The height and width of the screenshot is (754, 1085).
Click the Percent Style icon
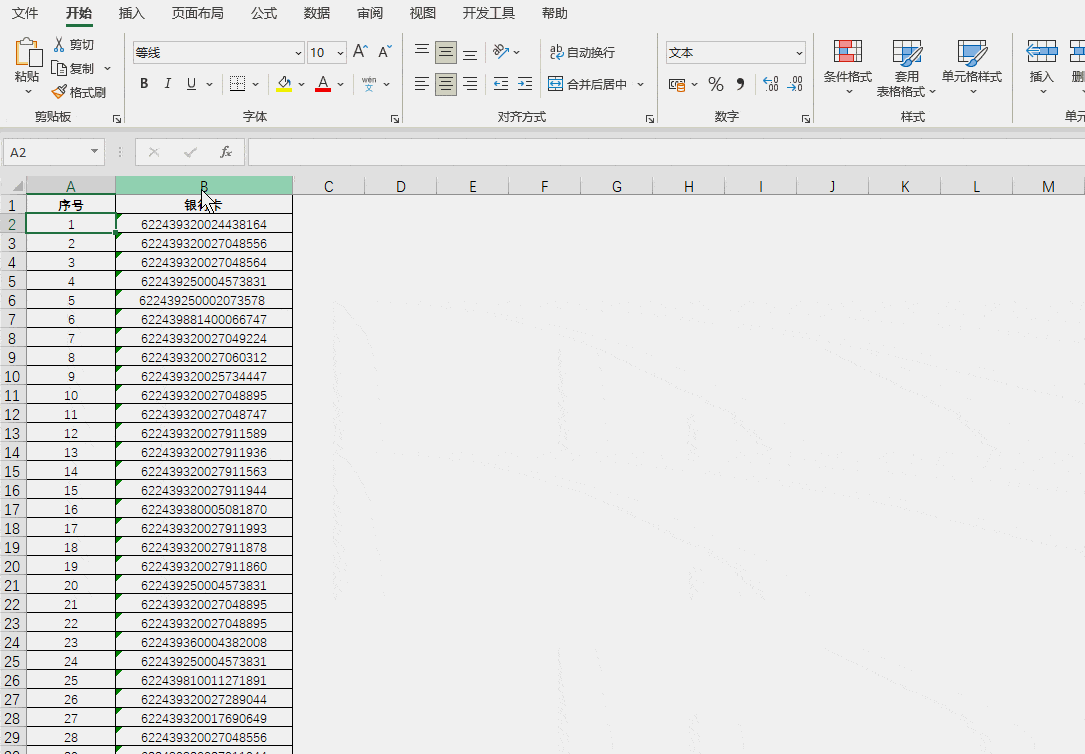coord(715,84)
